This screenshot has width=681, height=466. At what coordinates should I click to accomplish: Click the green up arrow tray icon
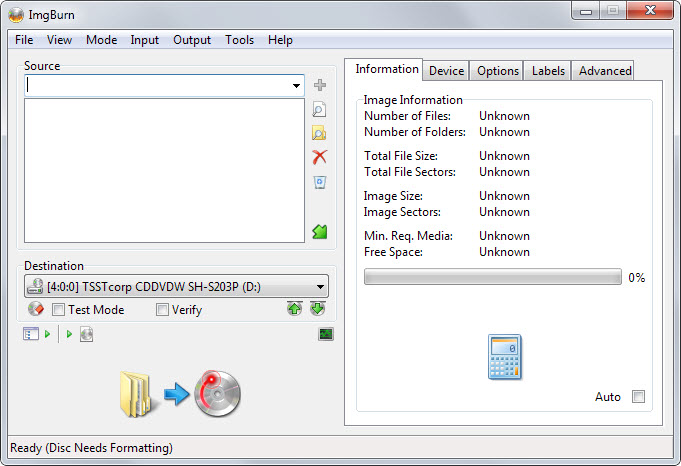(294, 309)
